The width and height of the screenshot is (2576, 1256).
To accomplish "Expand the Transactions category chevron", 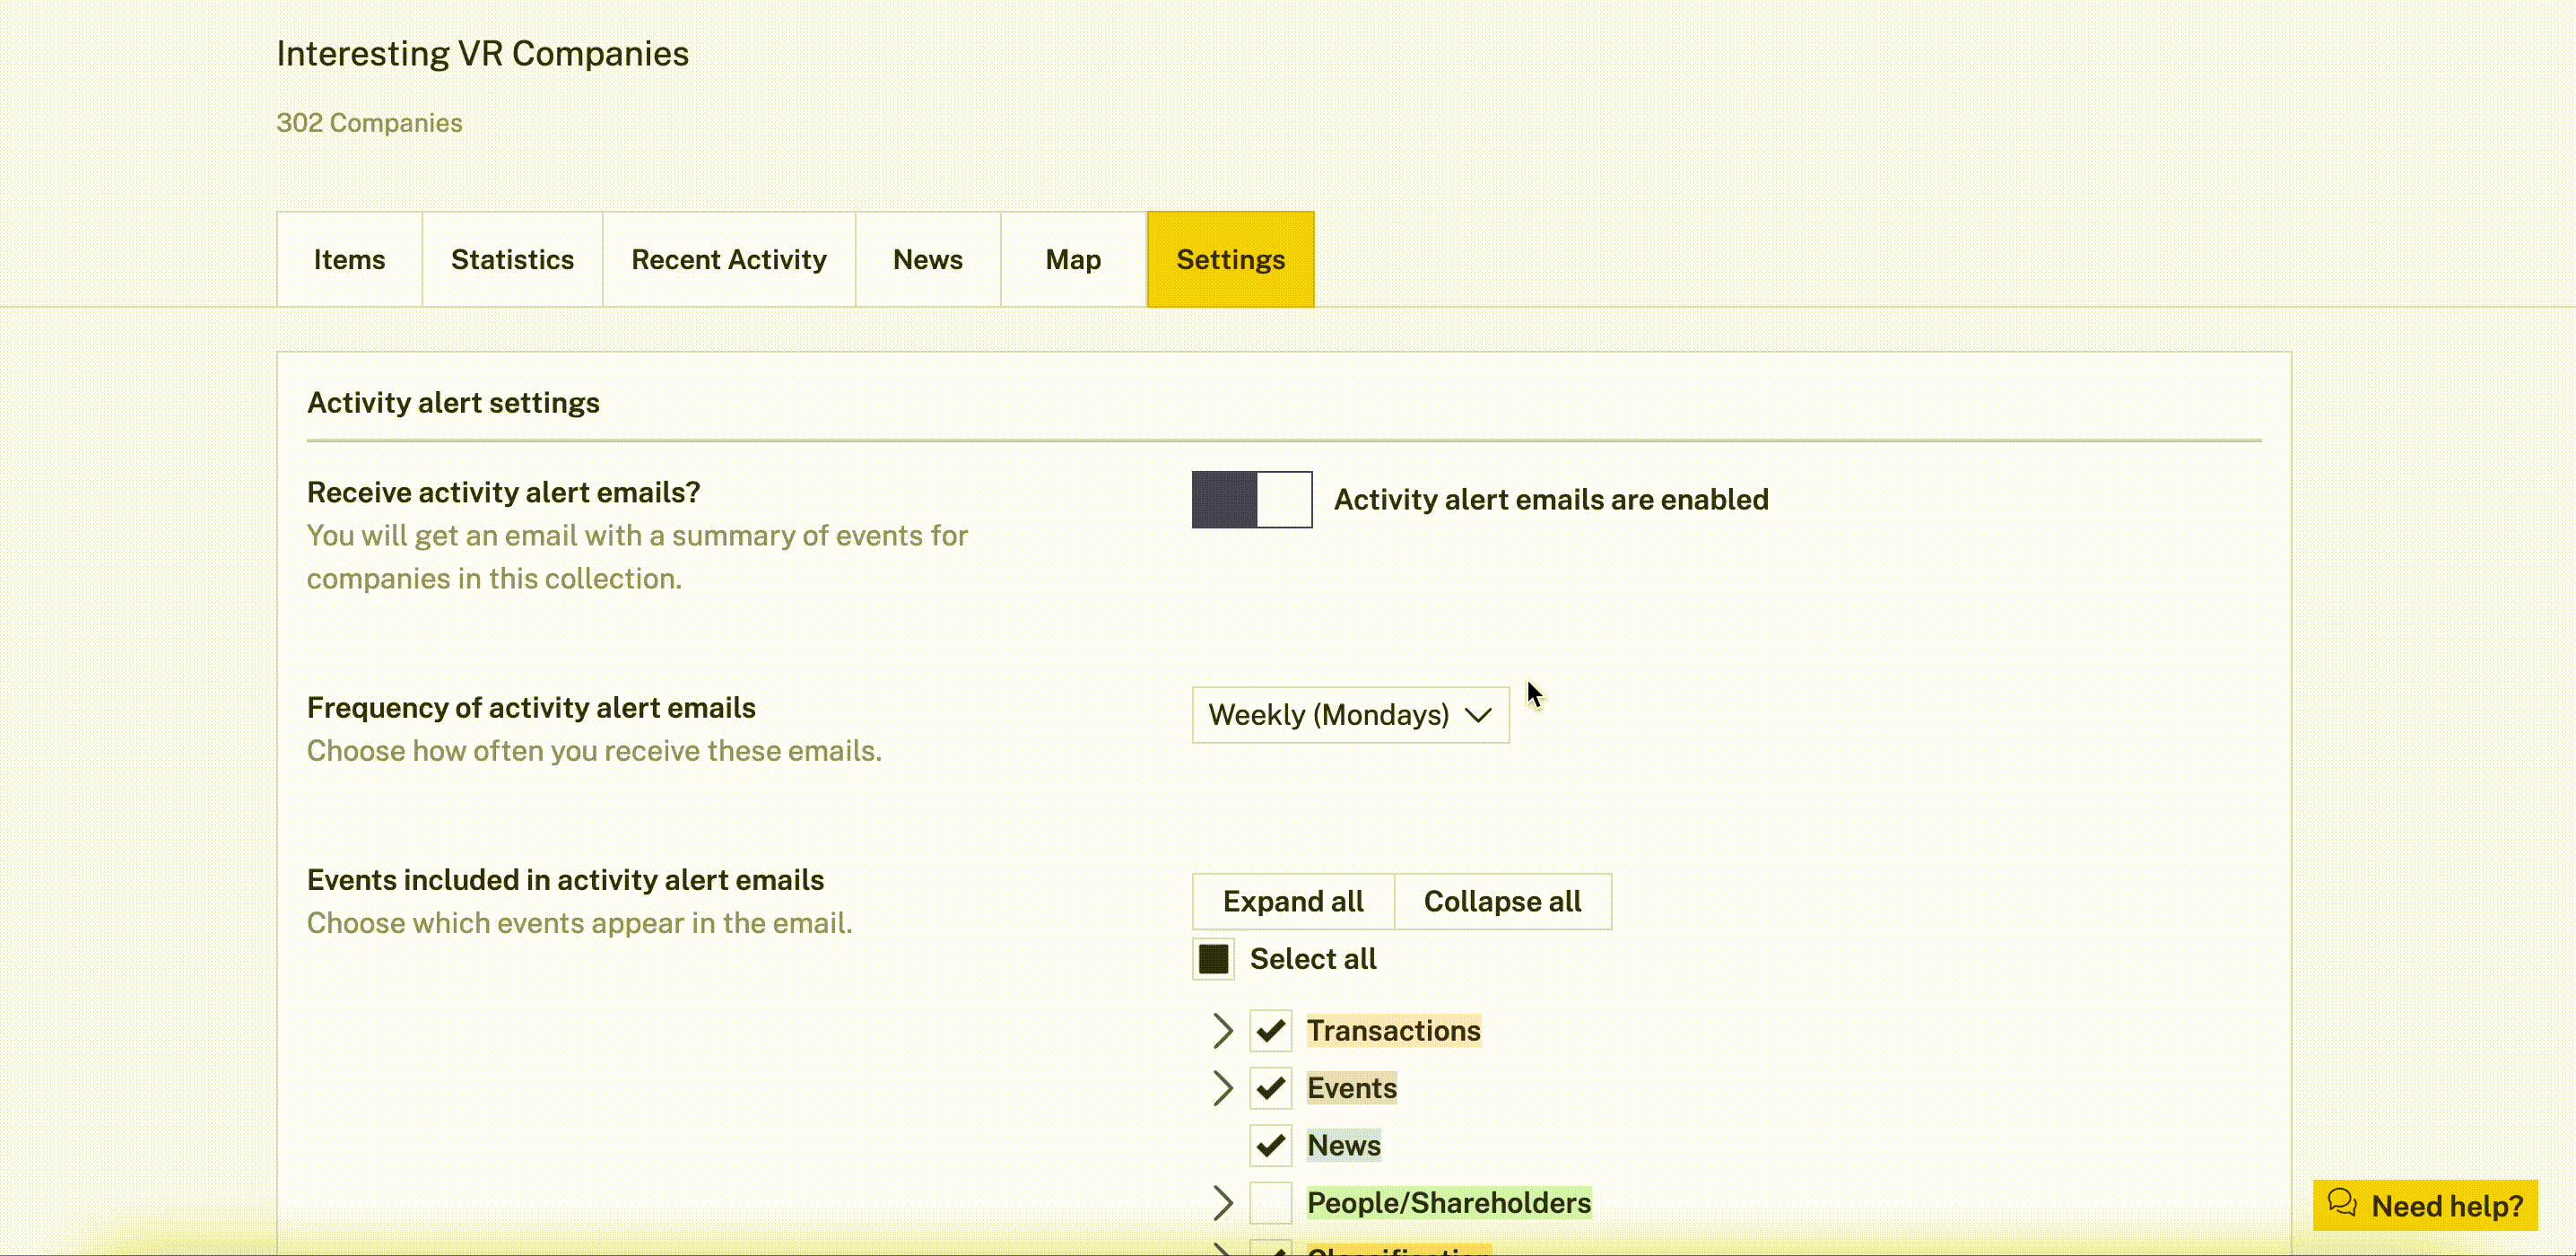I will point(1222,1031).
